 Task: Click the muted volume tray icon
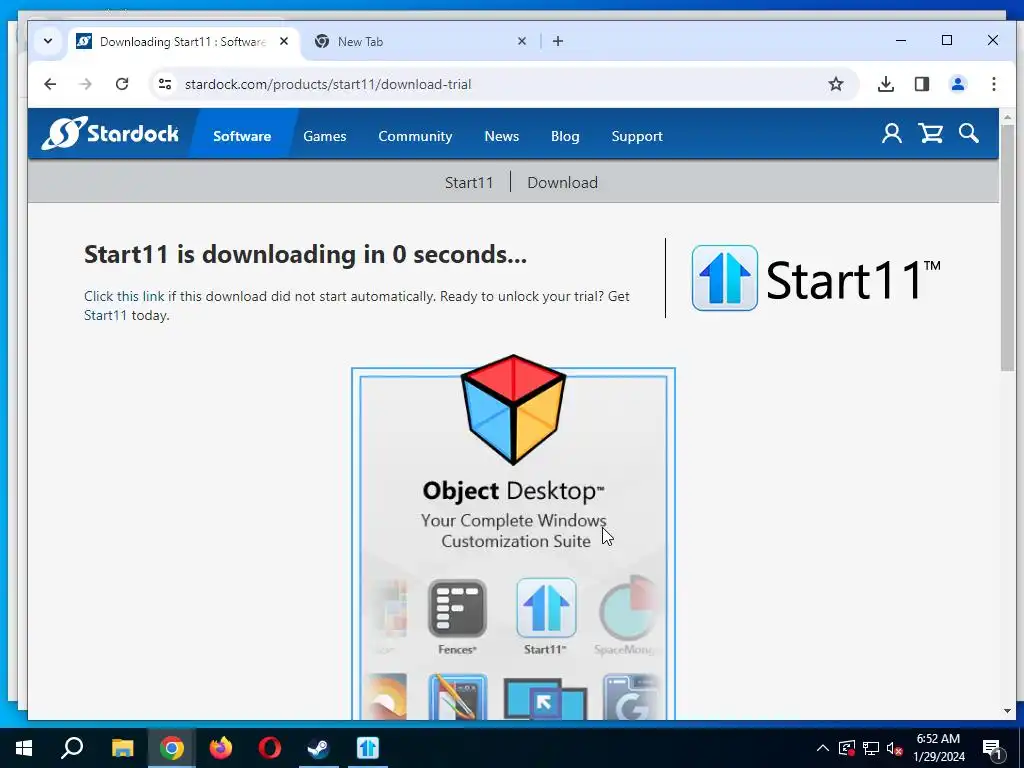[894, 749]
